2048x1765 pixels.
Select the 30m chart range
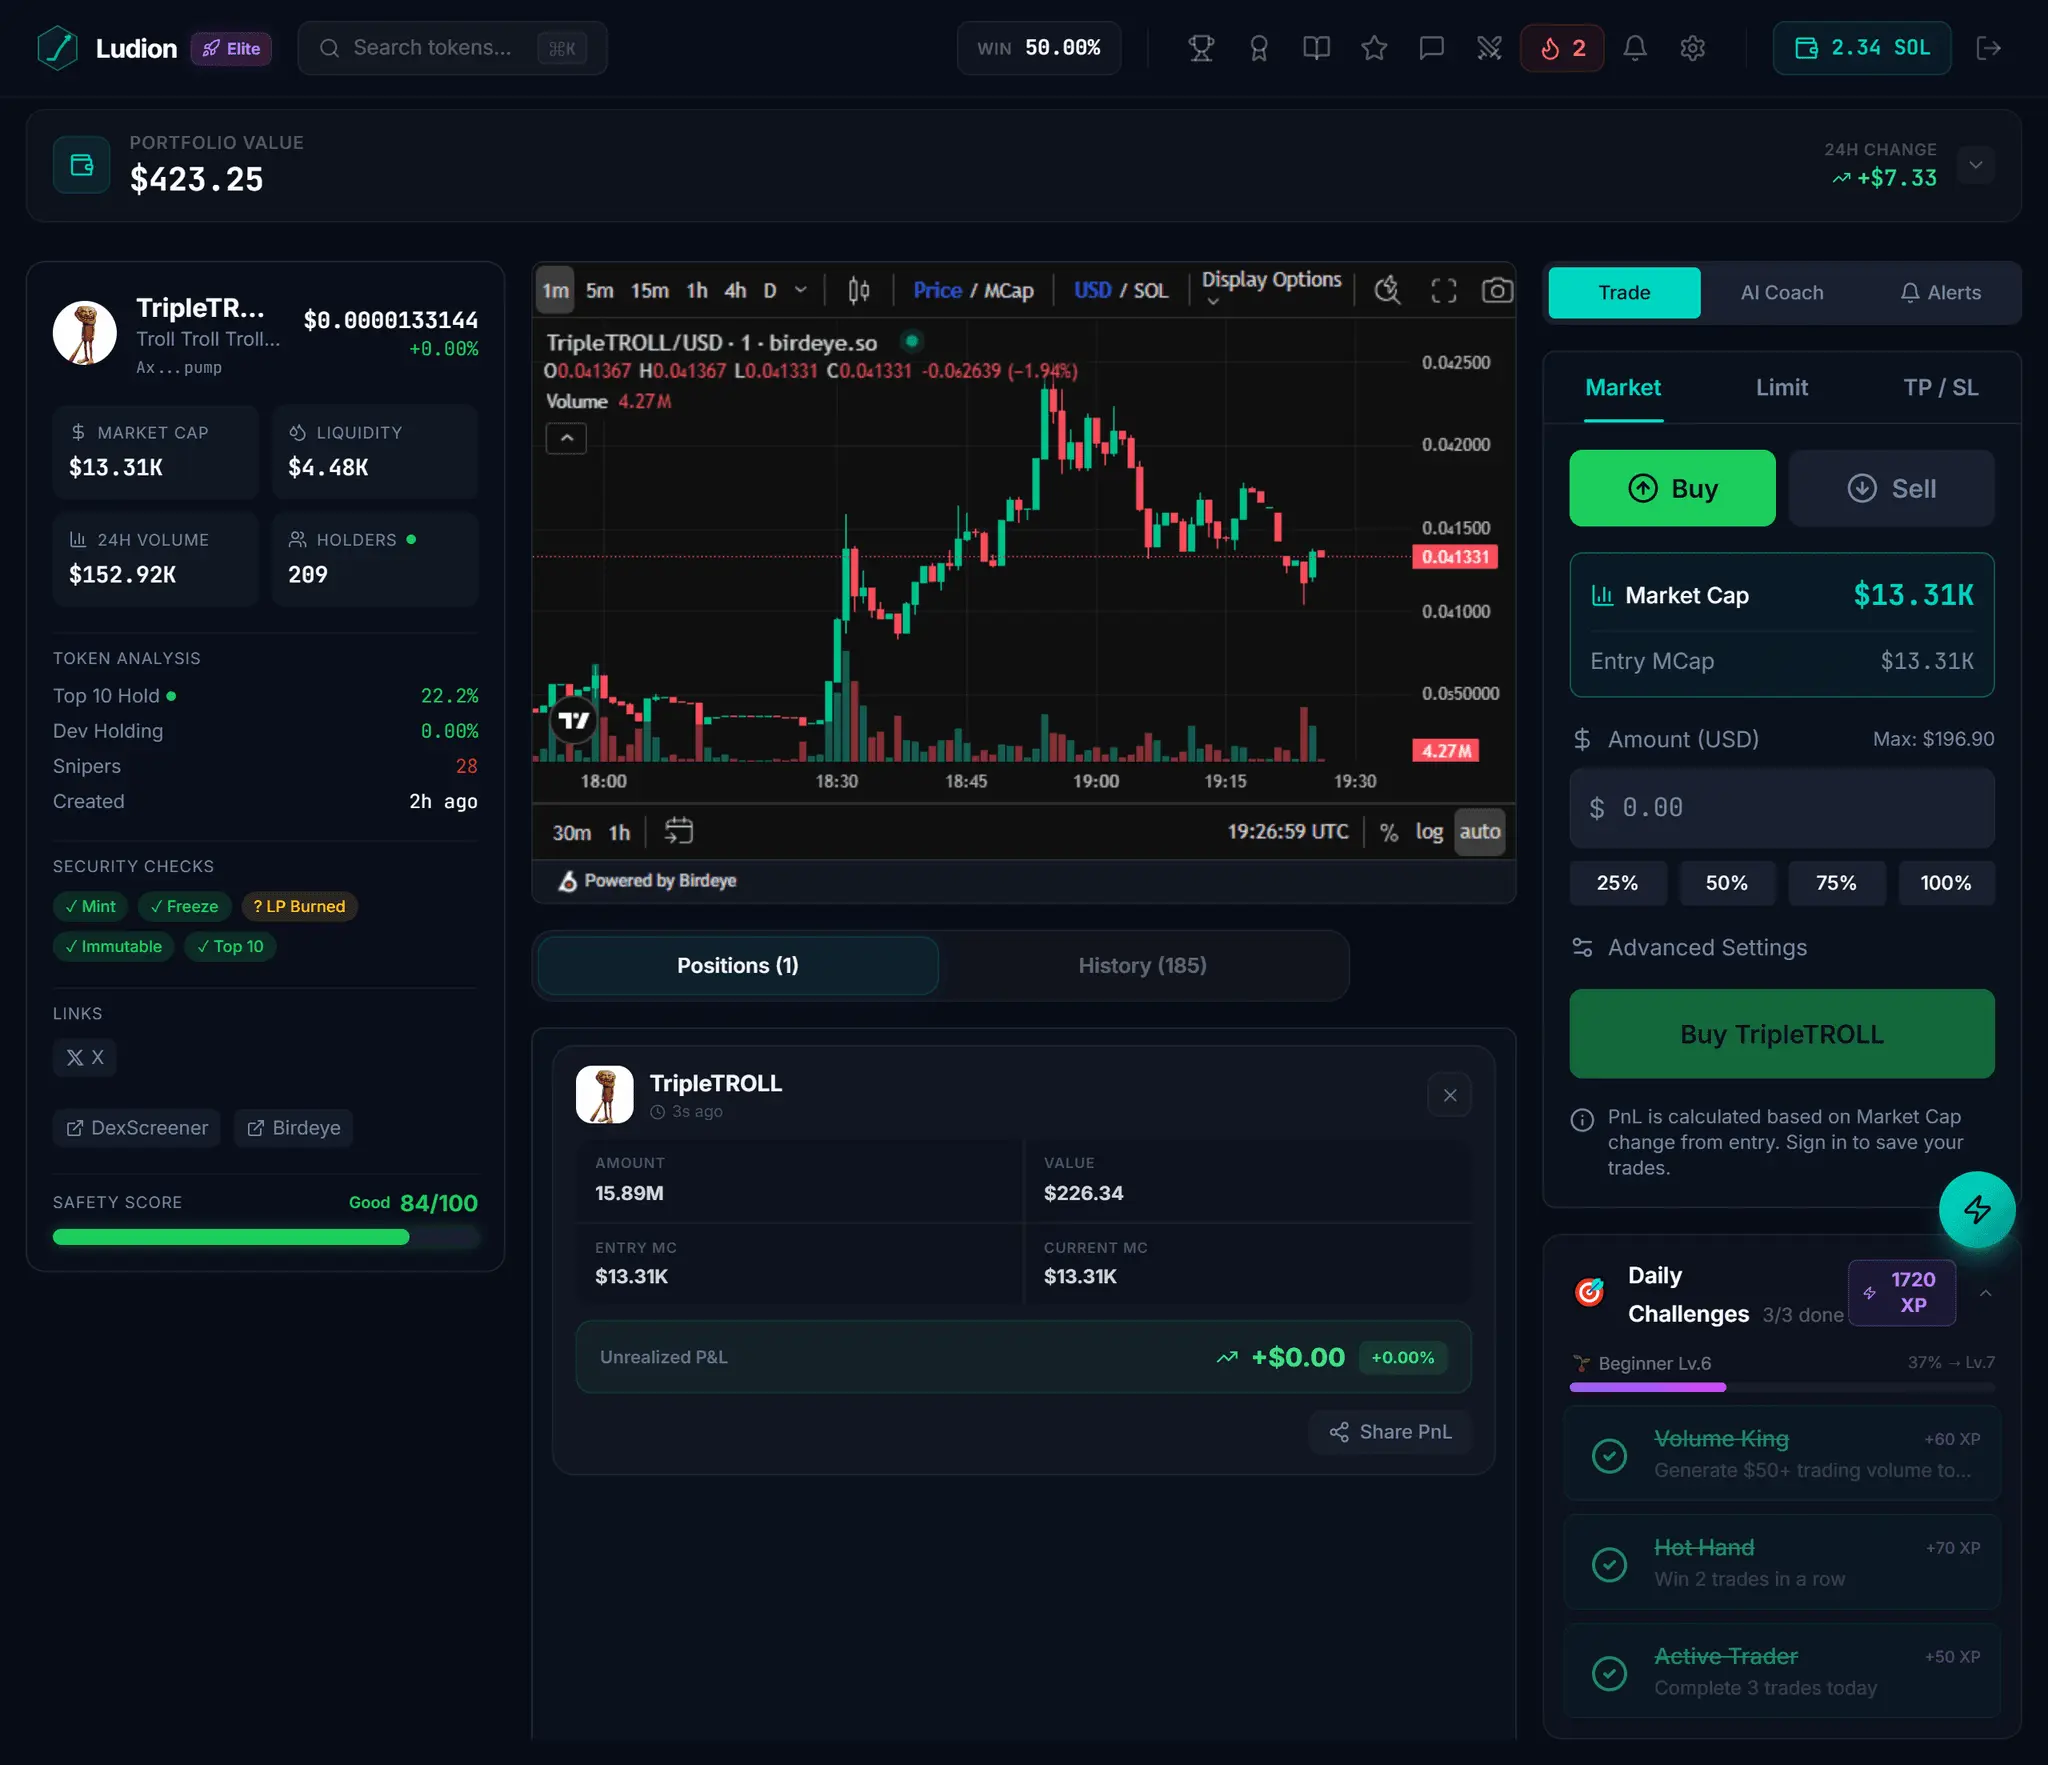pyautogui.click(x=571, y=832)
